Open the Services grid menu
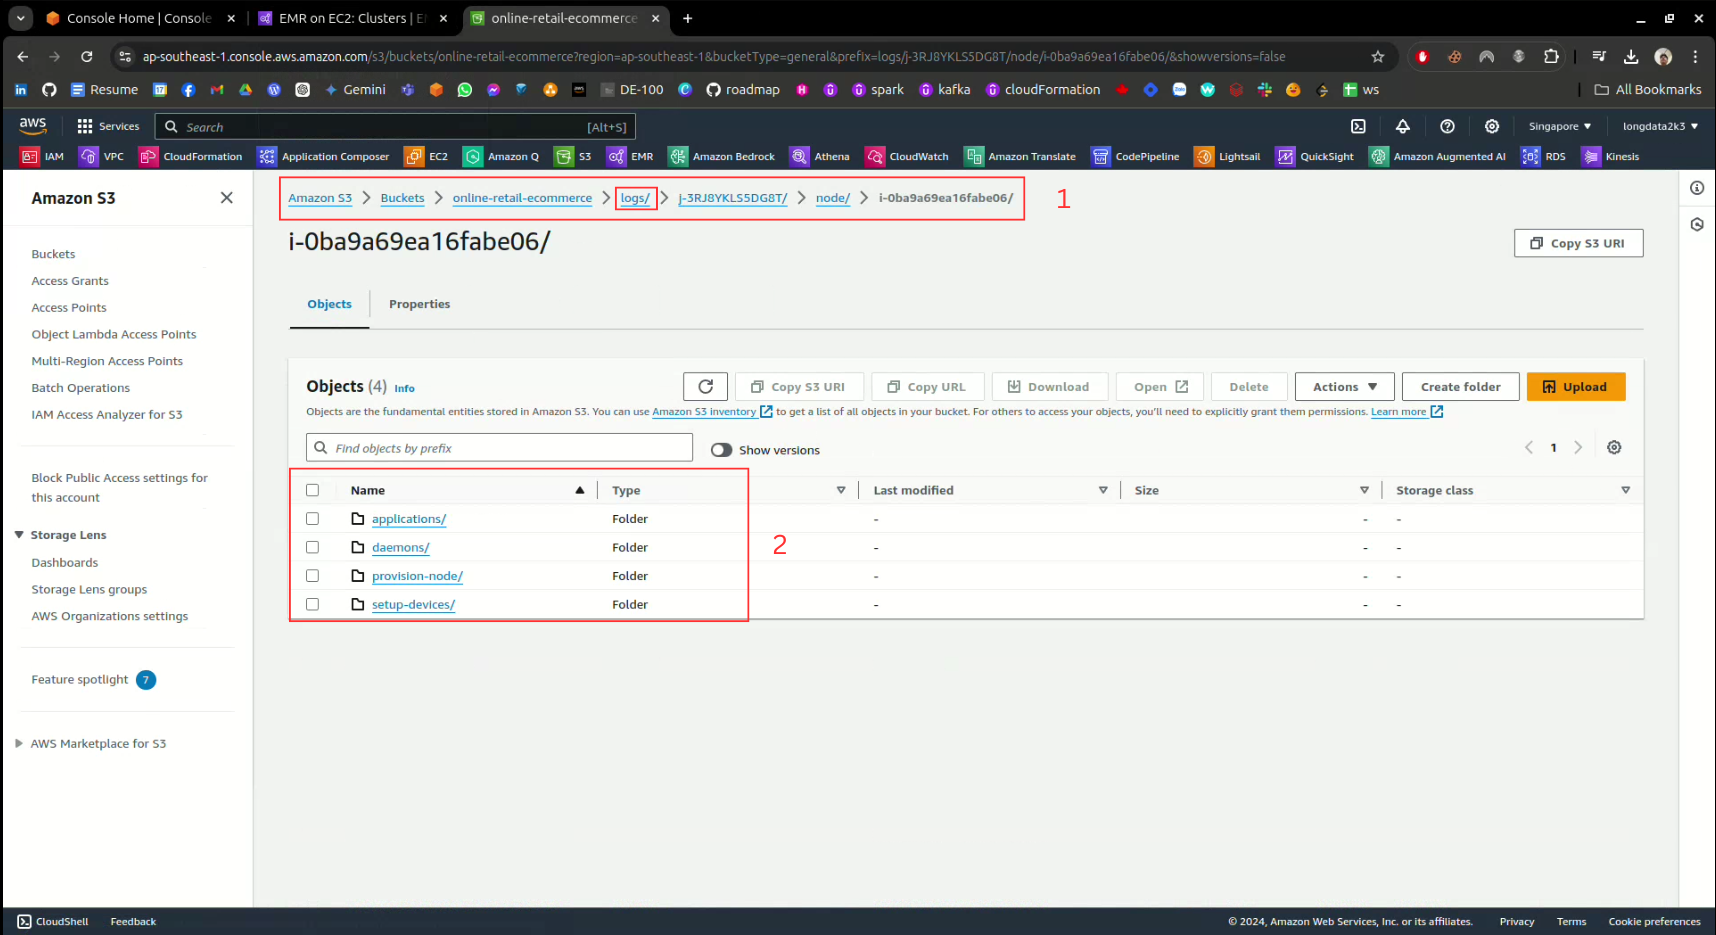The height and width of the screenshot is (935, 1716). [x=108, y=127]
